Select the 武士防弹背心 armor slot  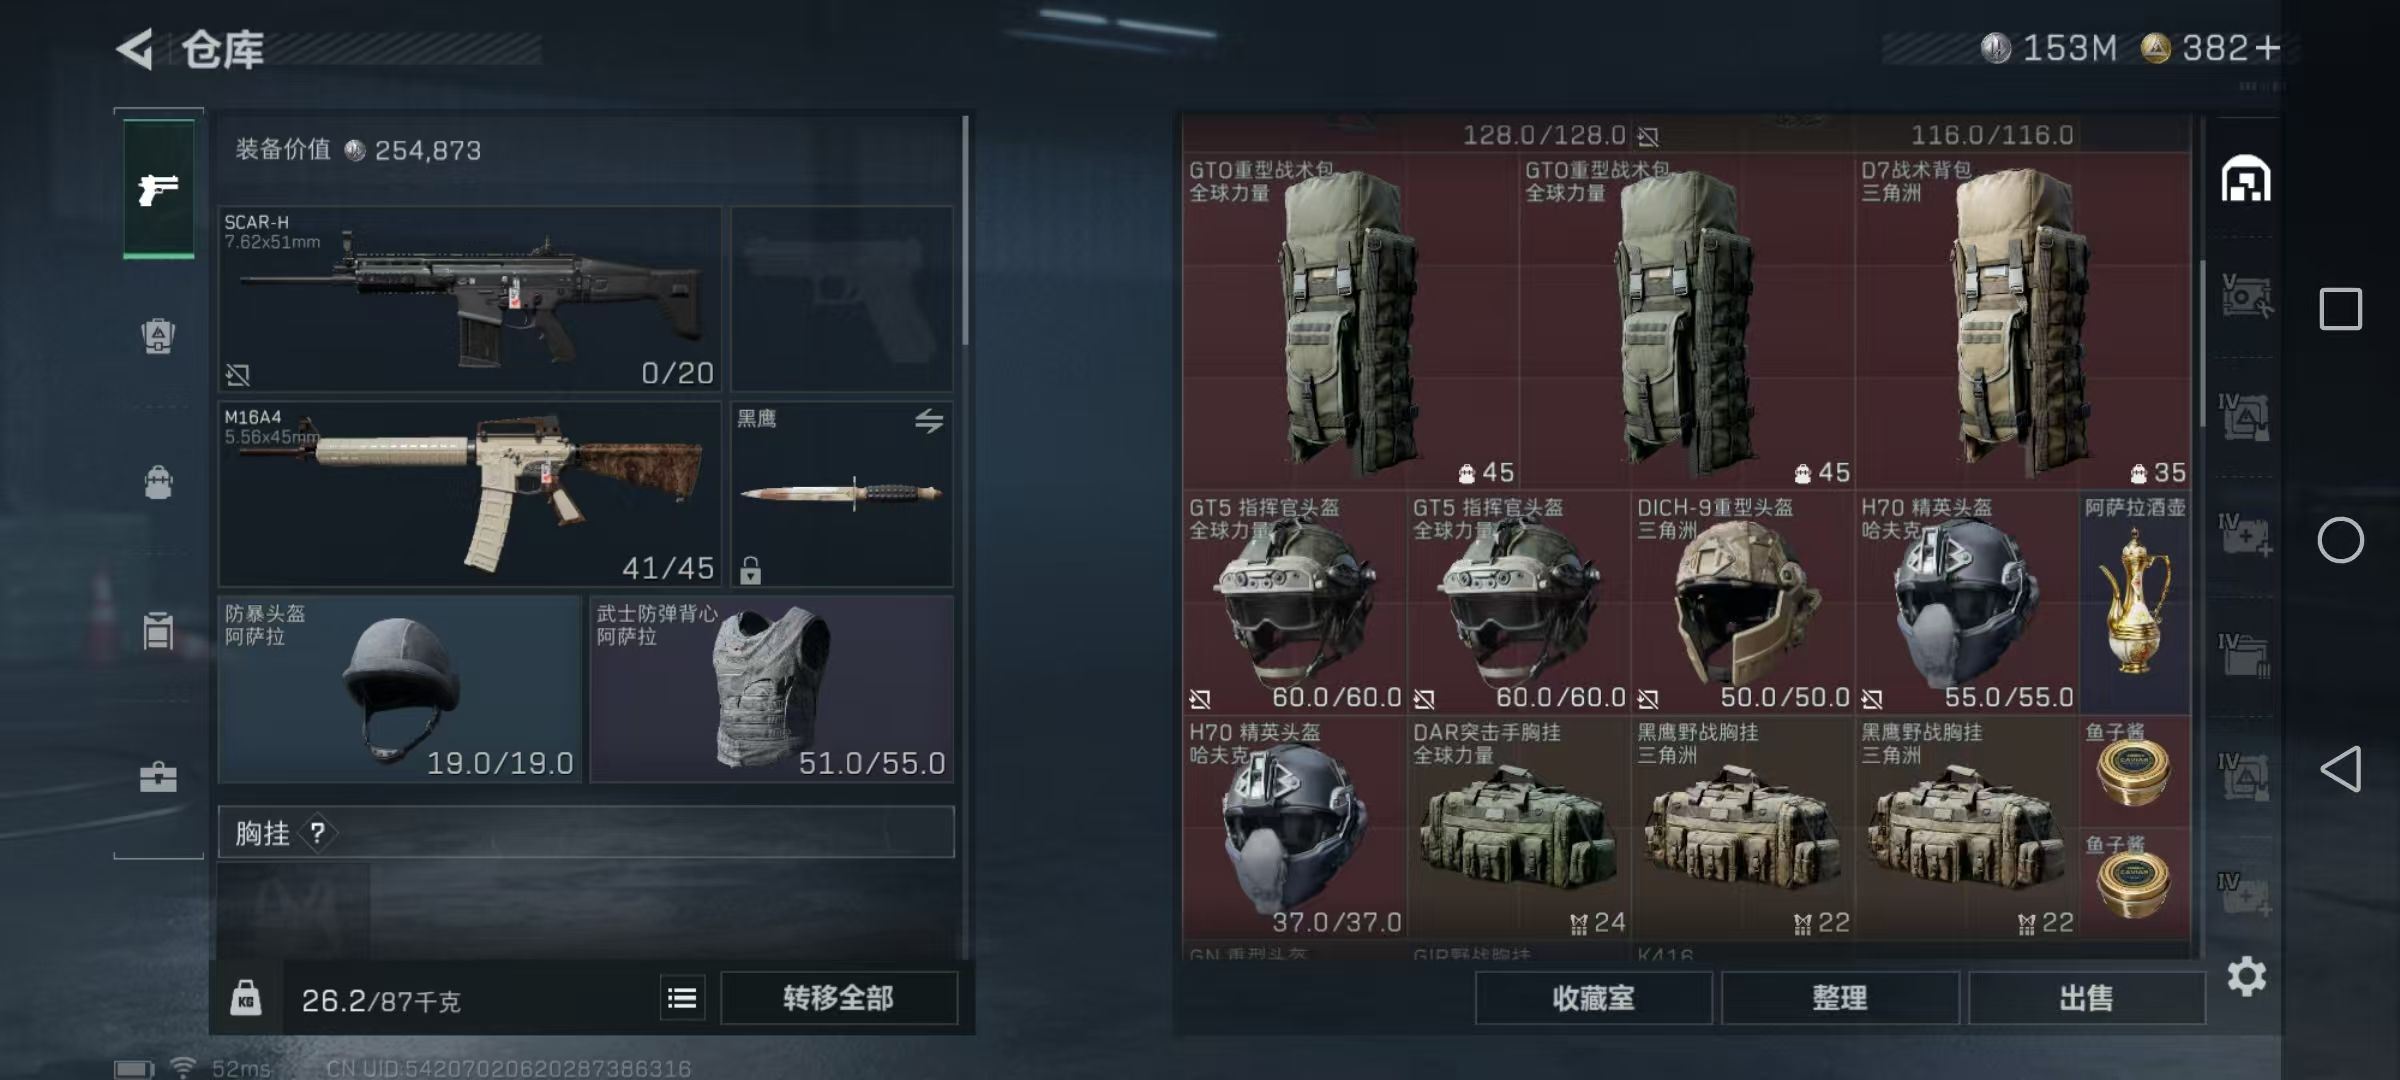(x=772, y=689)
